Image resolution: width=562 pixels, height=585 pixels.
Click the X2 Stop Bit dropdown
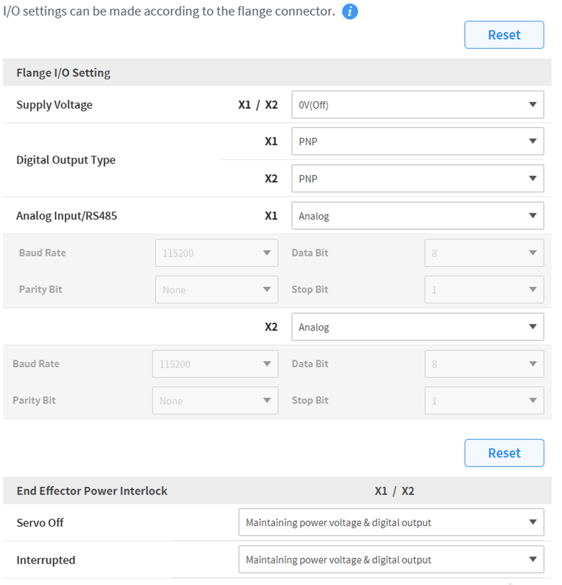coord(484,400)
